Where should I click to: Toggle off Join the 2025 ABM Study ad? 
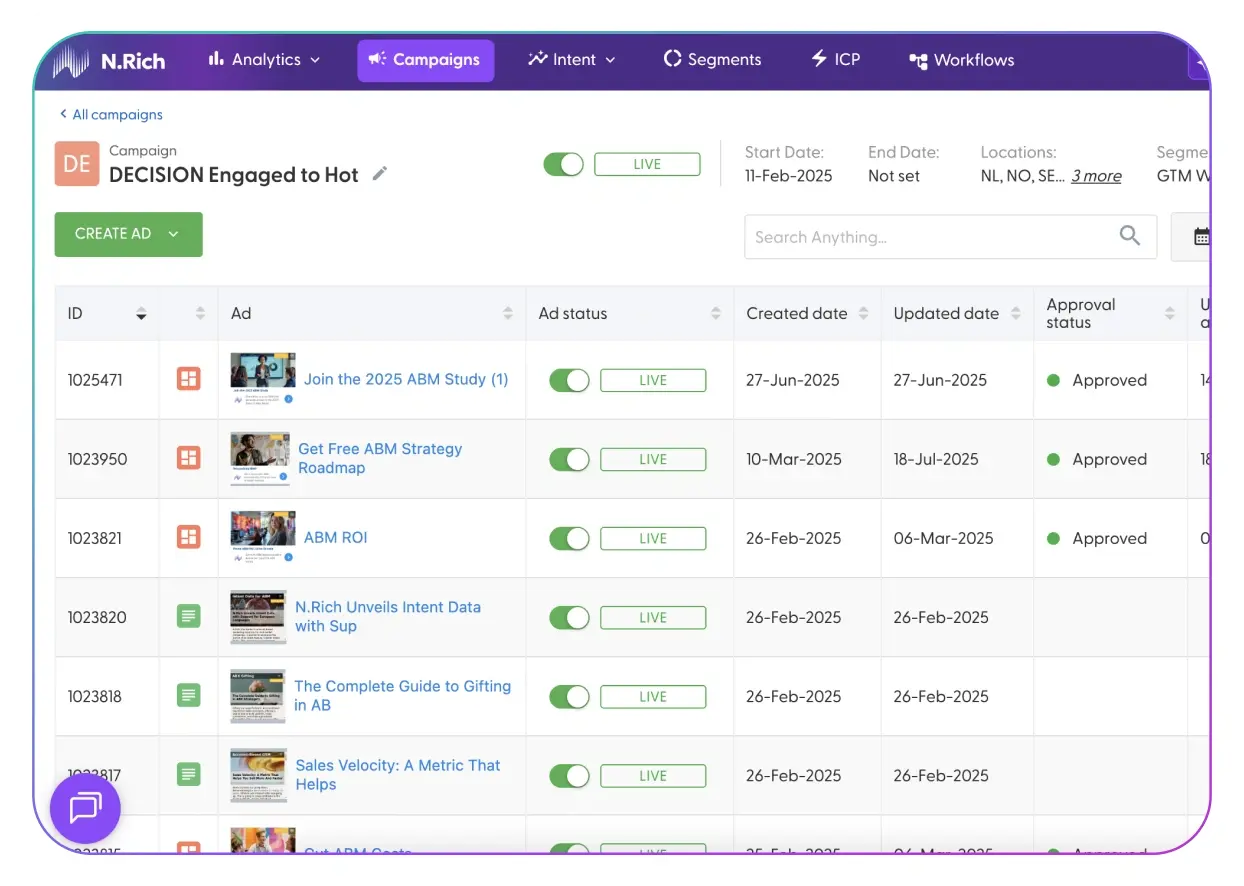click(570, 380)
